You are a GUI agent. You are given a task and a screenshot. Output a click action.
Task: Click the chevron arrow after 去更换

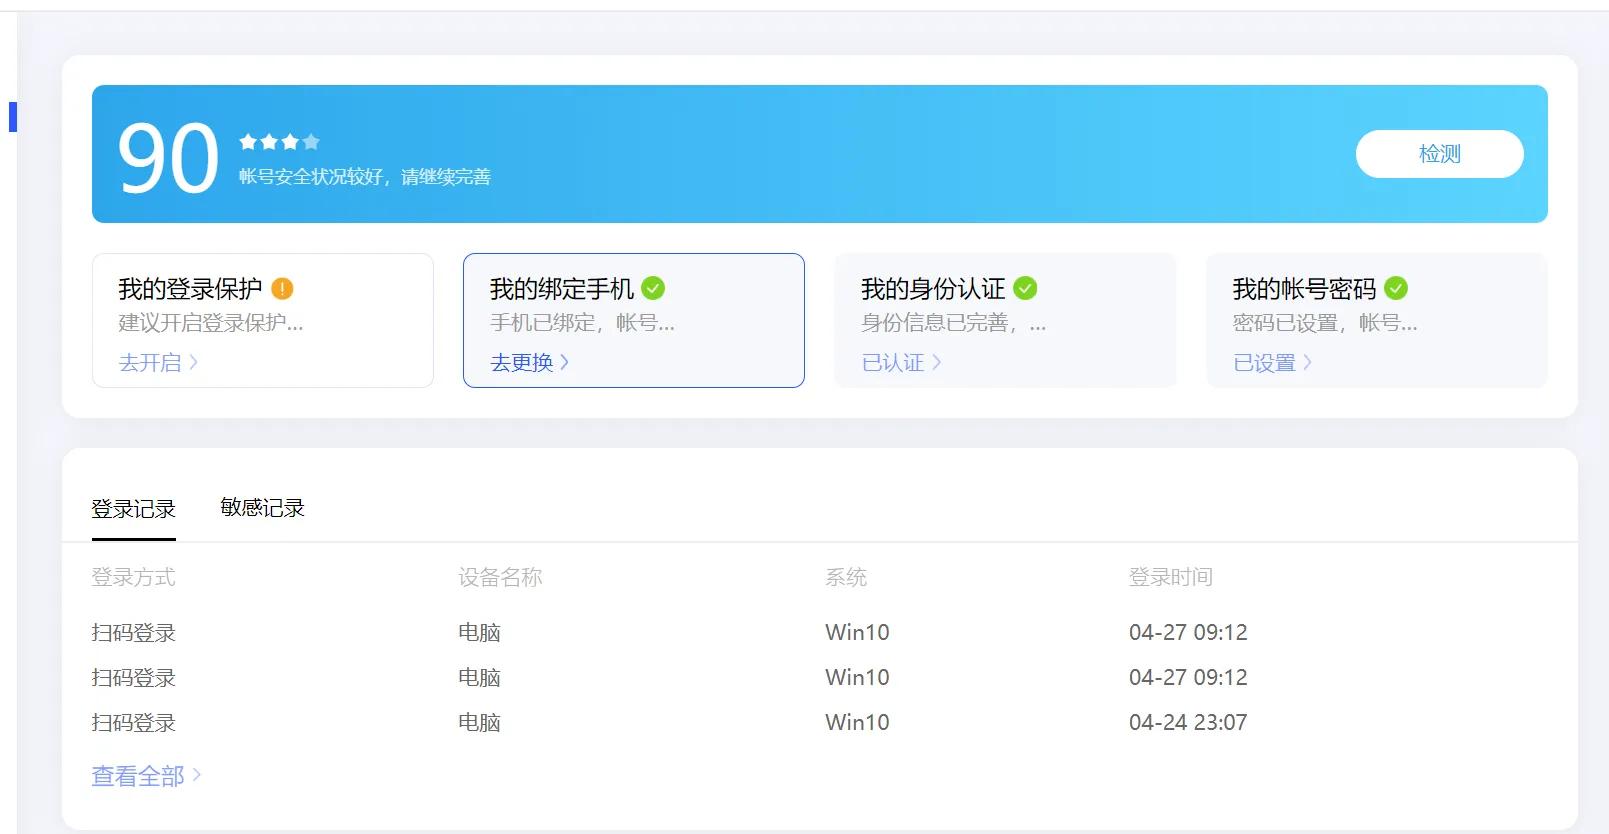pos(565,362)
